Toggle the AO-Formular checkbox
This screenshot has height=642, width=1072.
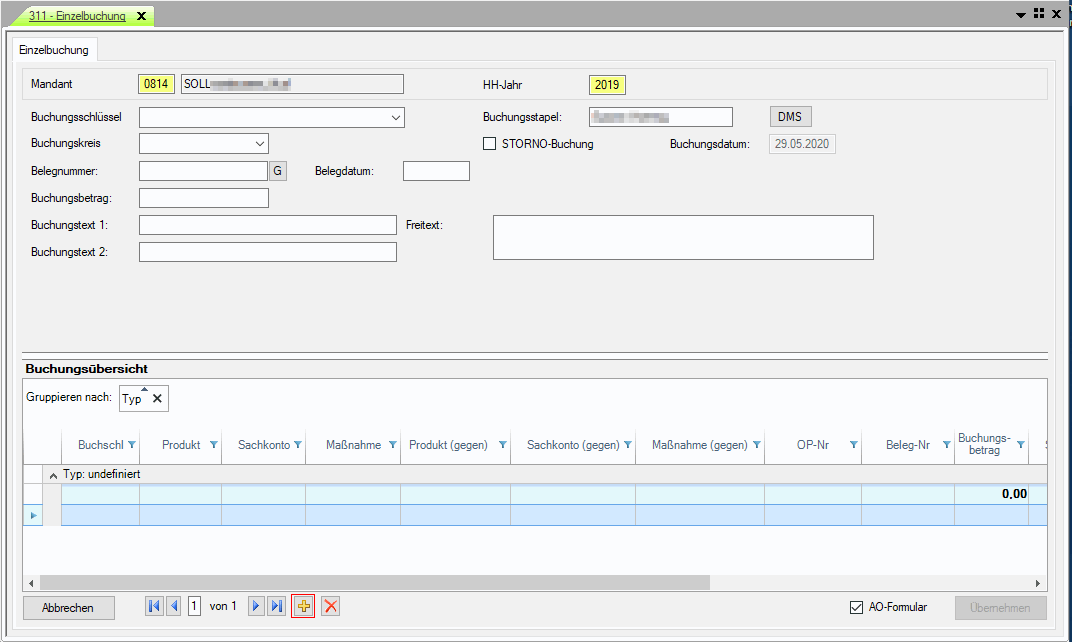pyautogui.click(x=856, y=607)
